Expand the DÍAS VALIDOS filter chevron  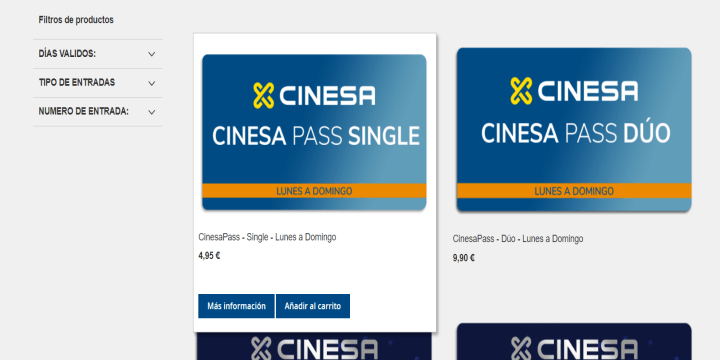[x=152, y=54]
